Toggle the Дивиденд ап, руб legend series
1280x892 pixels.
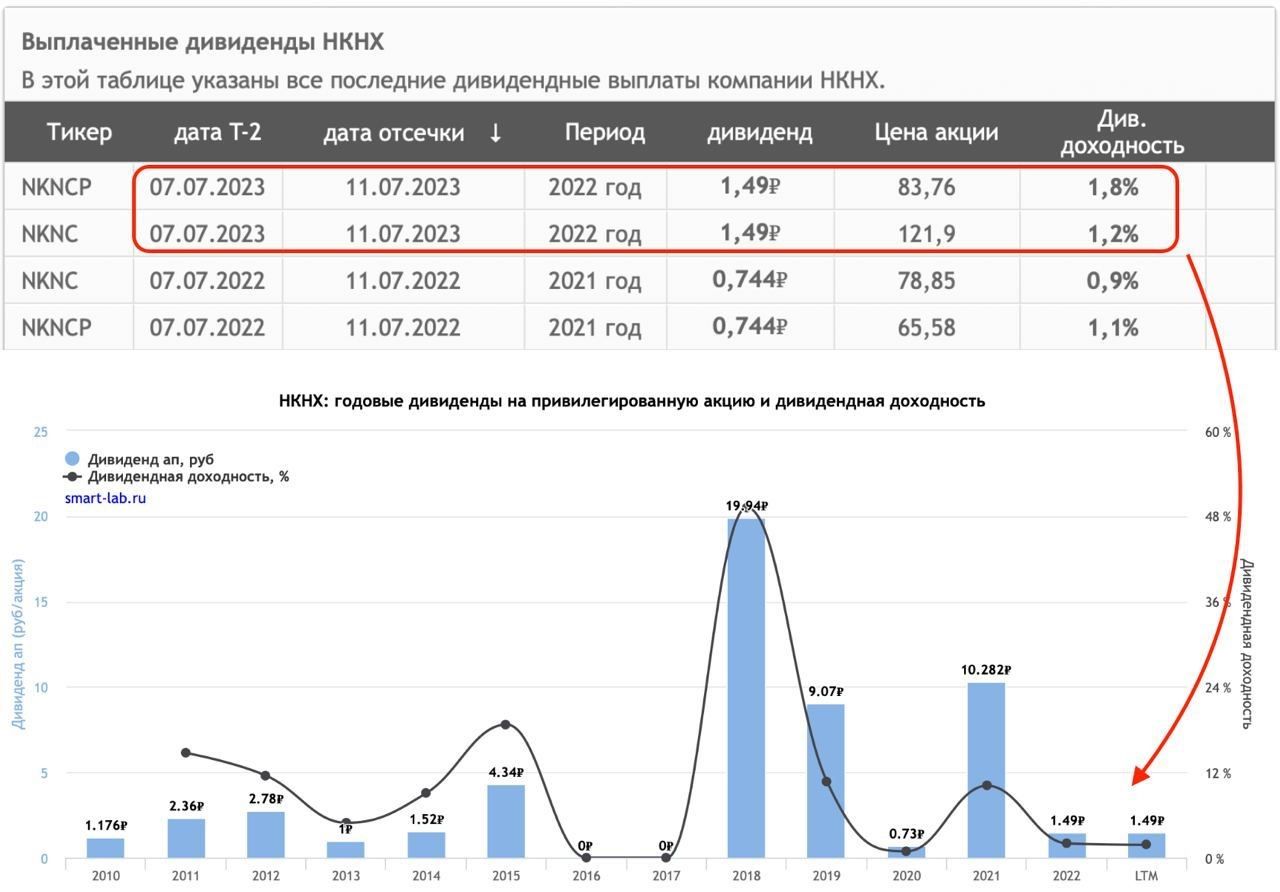tap(139, 459)
